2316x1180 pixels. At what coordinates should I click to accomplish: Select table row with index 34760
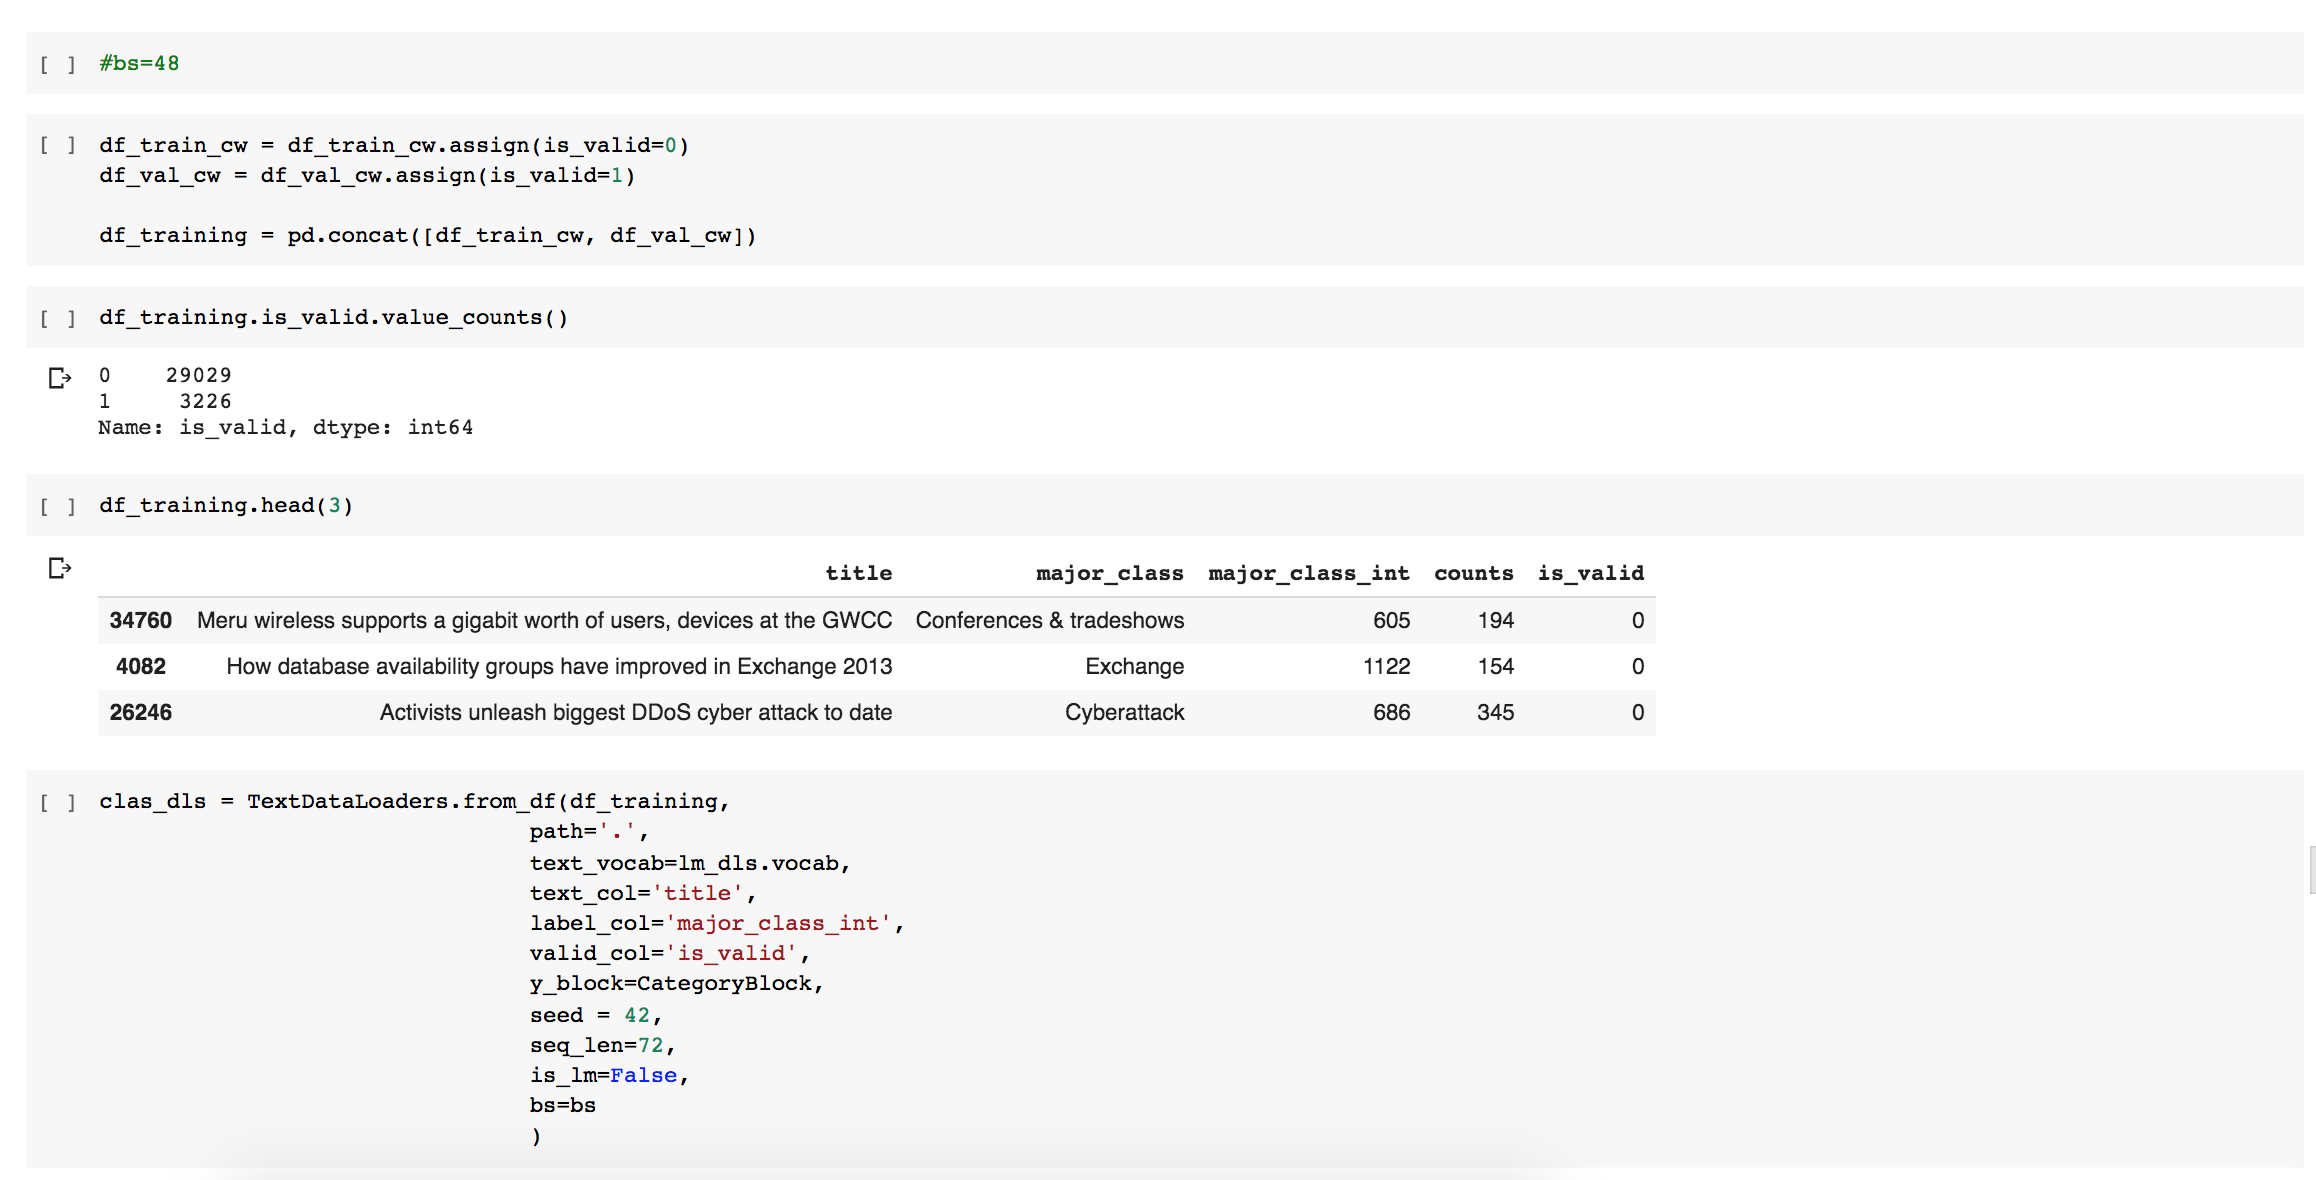[x=141, y=620]
